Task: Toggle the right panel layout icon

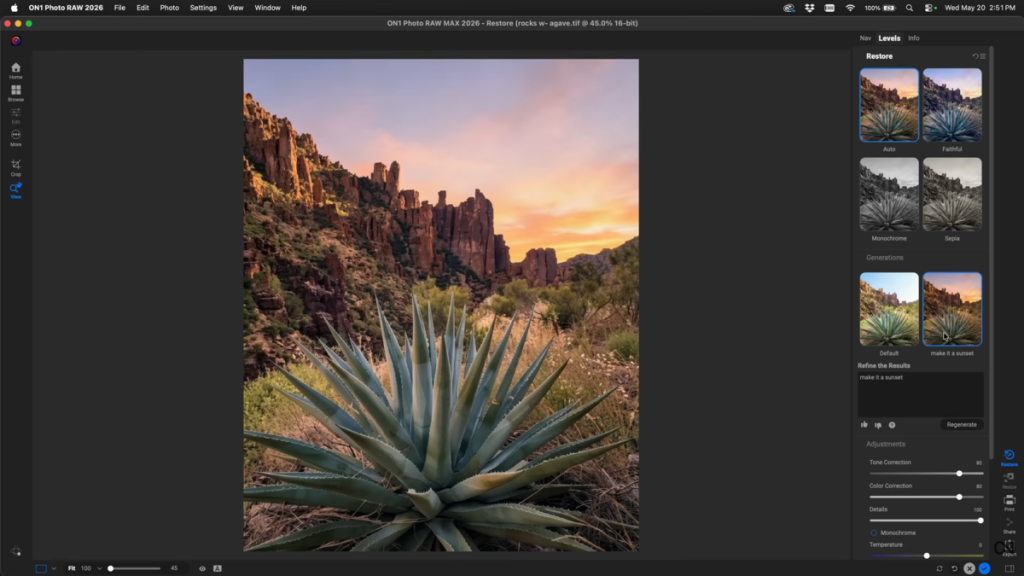Action: [x=1009, y=569]
